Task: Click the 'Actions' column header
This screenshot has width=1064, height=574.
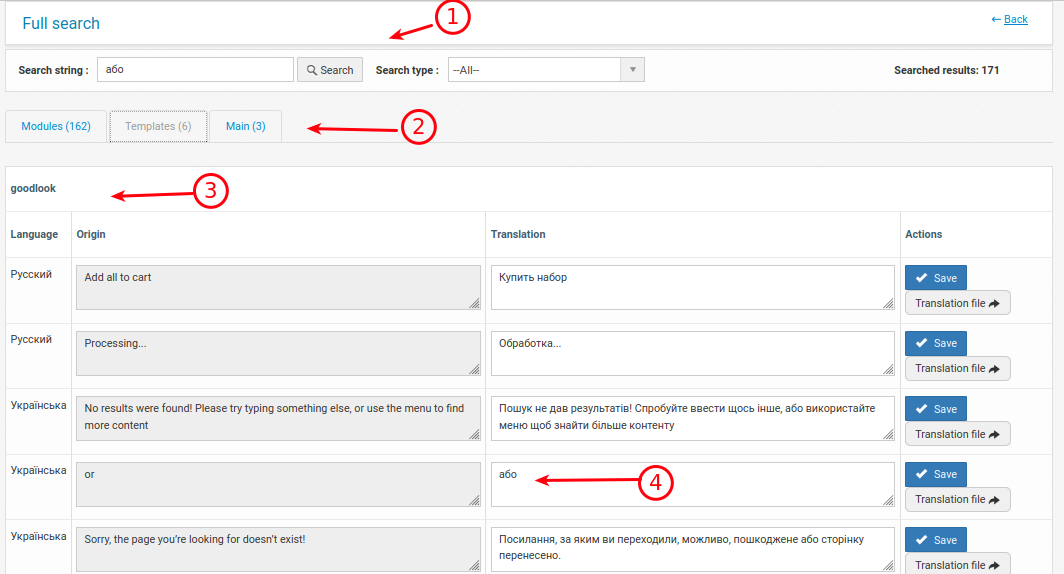Action: (x=924, y=234)
